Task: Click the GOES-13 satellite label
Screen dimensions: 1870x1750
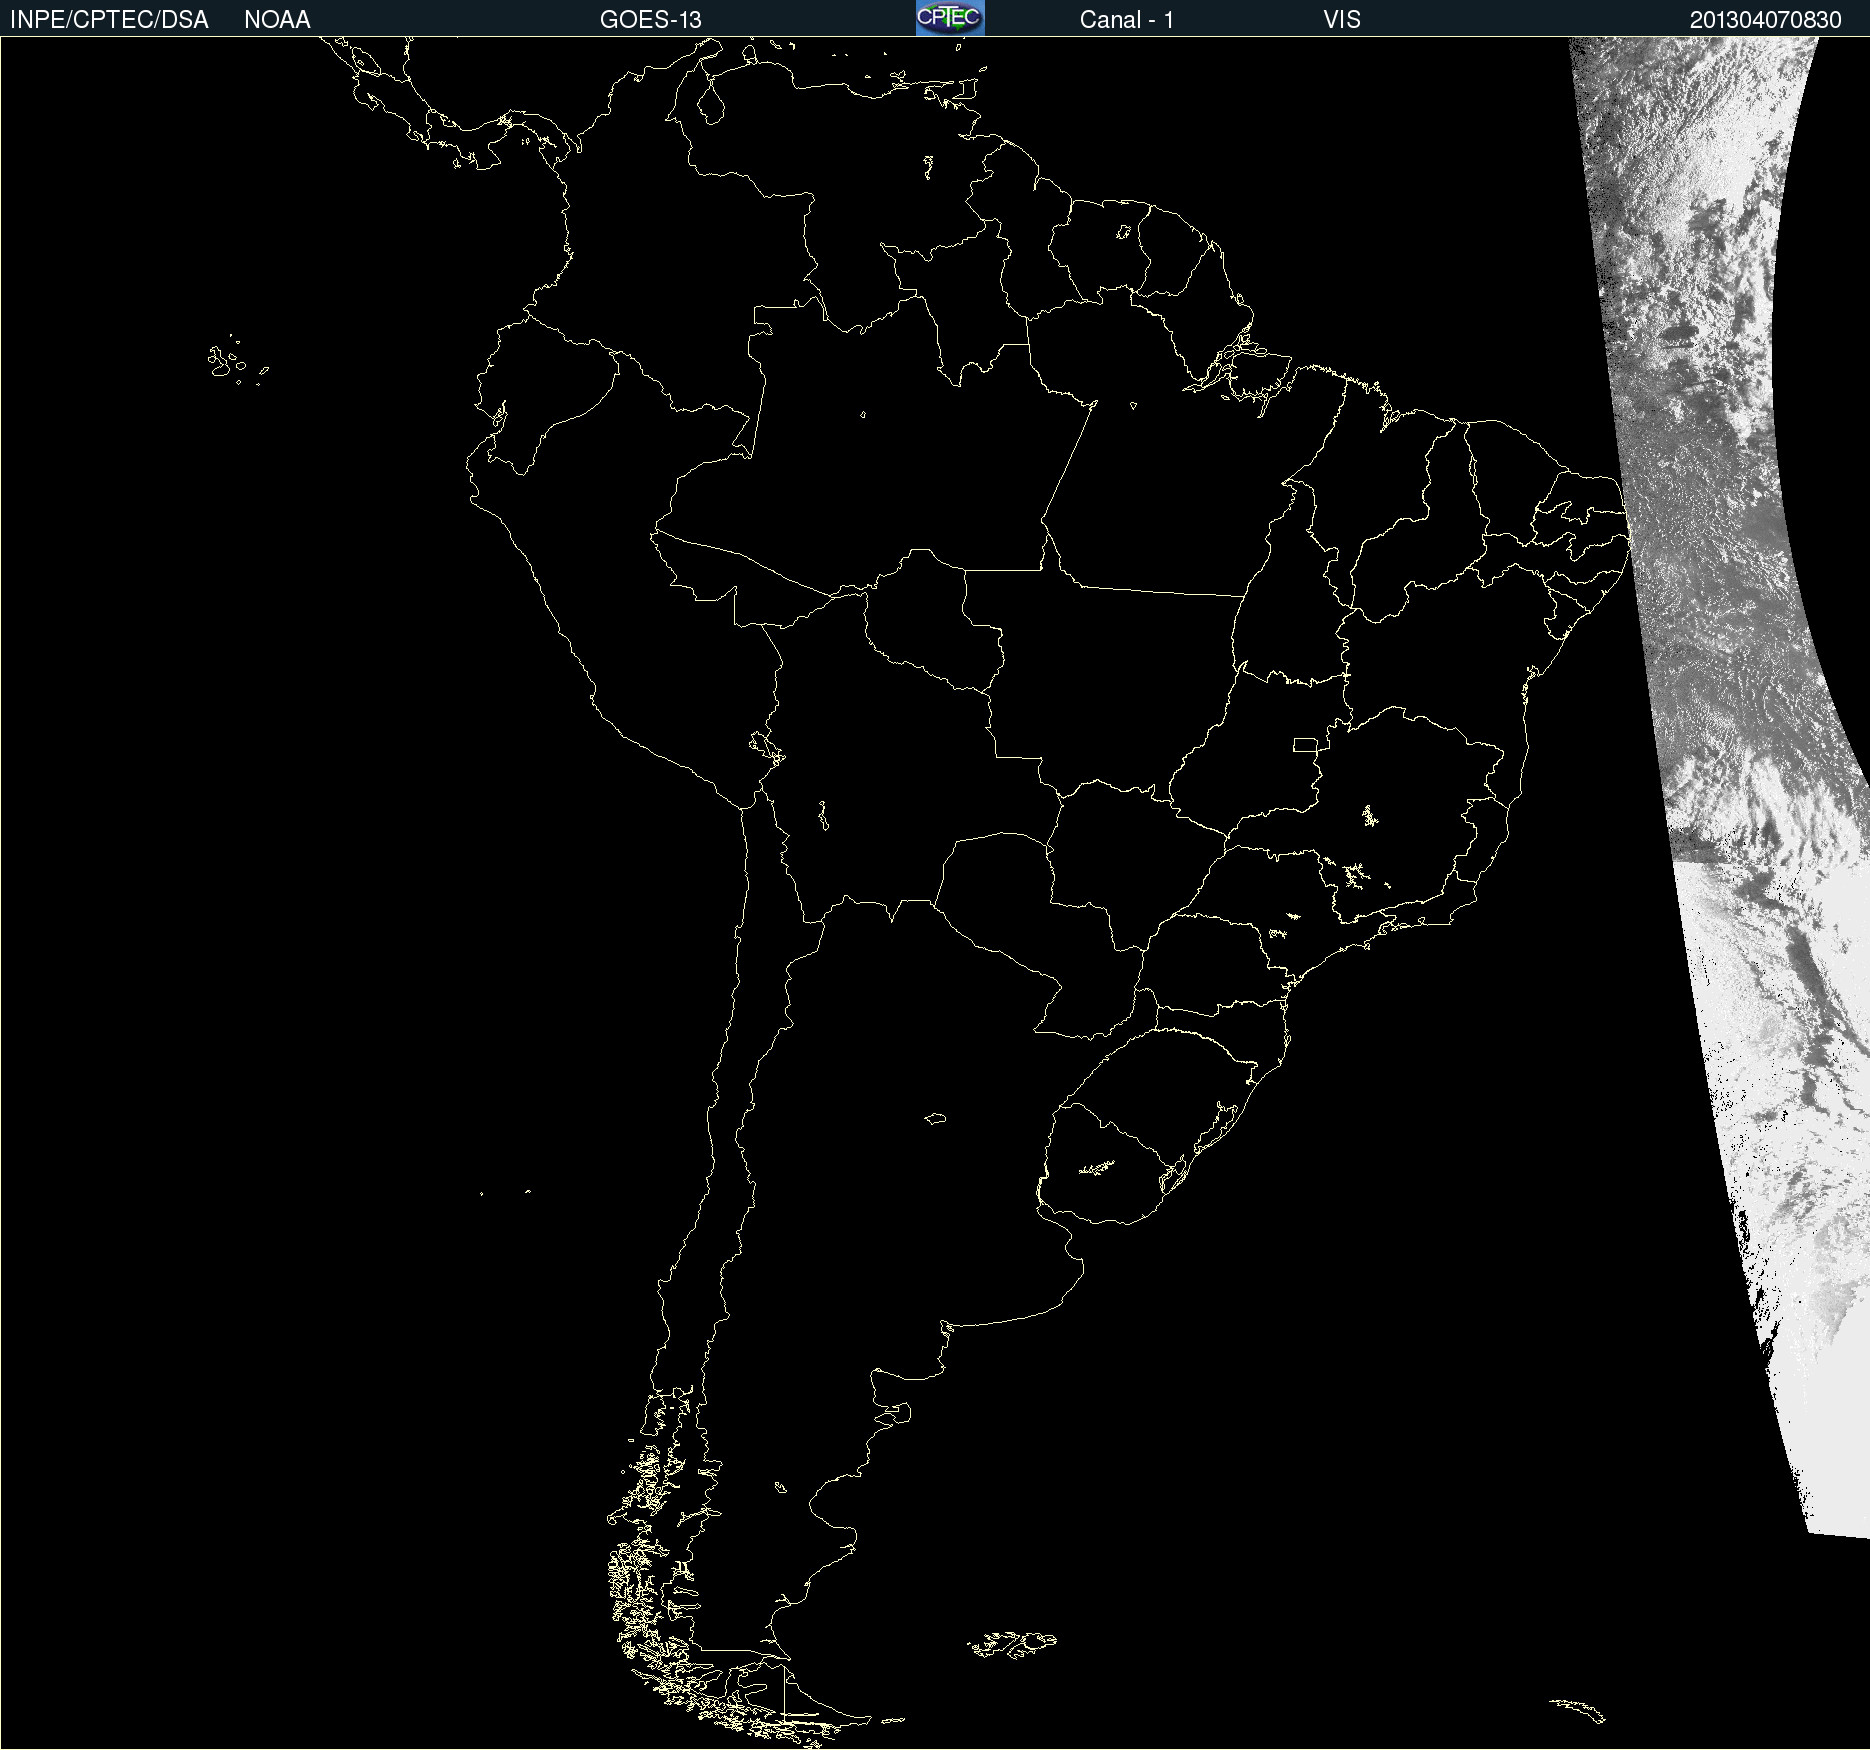Action: pyautogui.click(x=651, y=20)
